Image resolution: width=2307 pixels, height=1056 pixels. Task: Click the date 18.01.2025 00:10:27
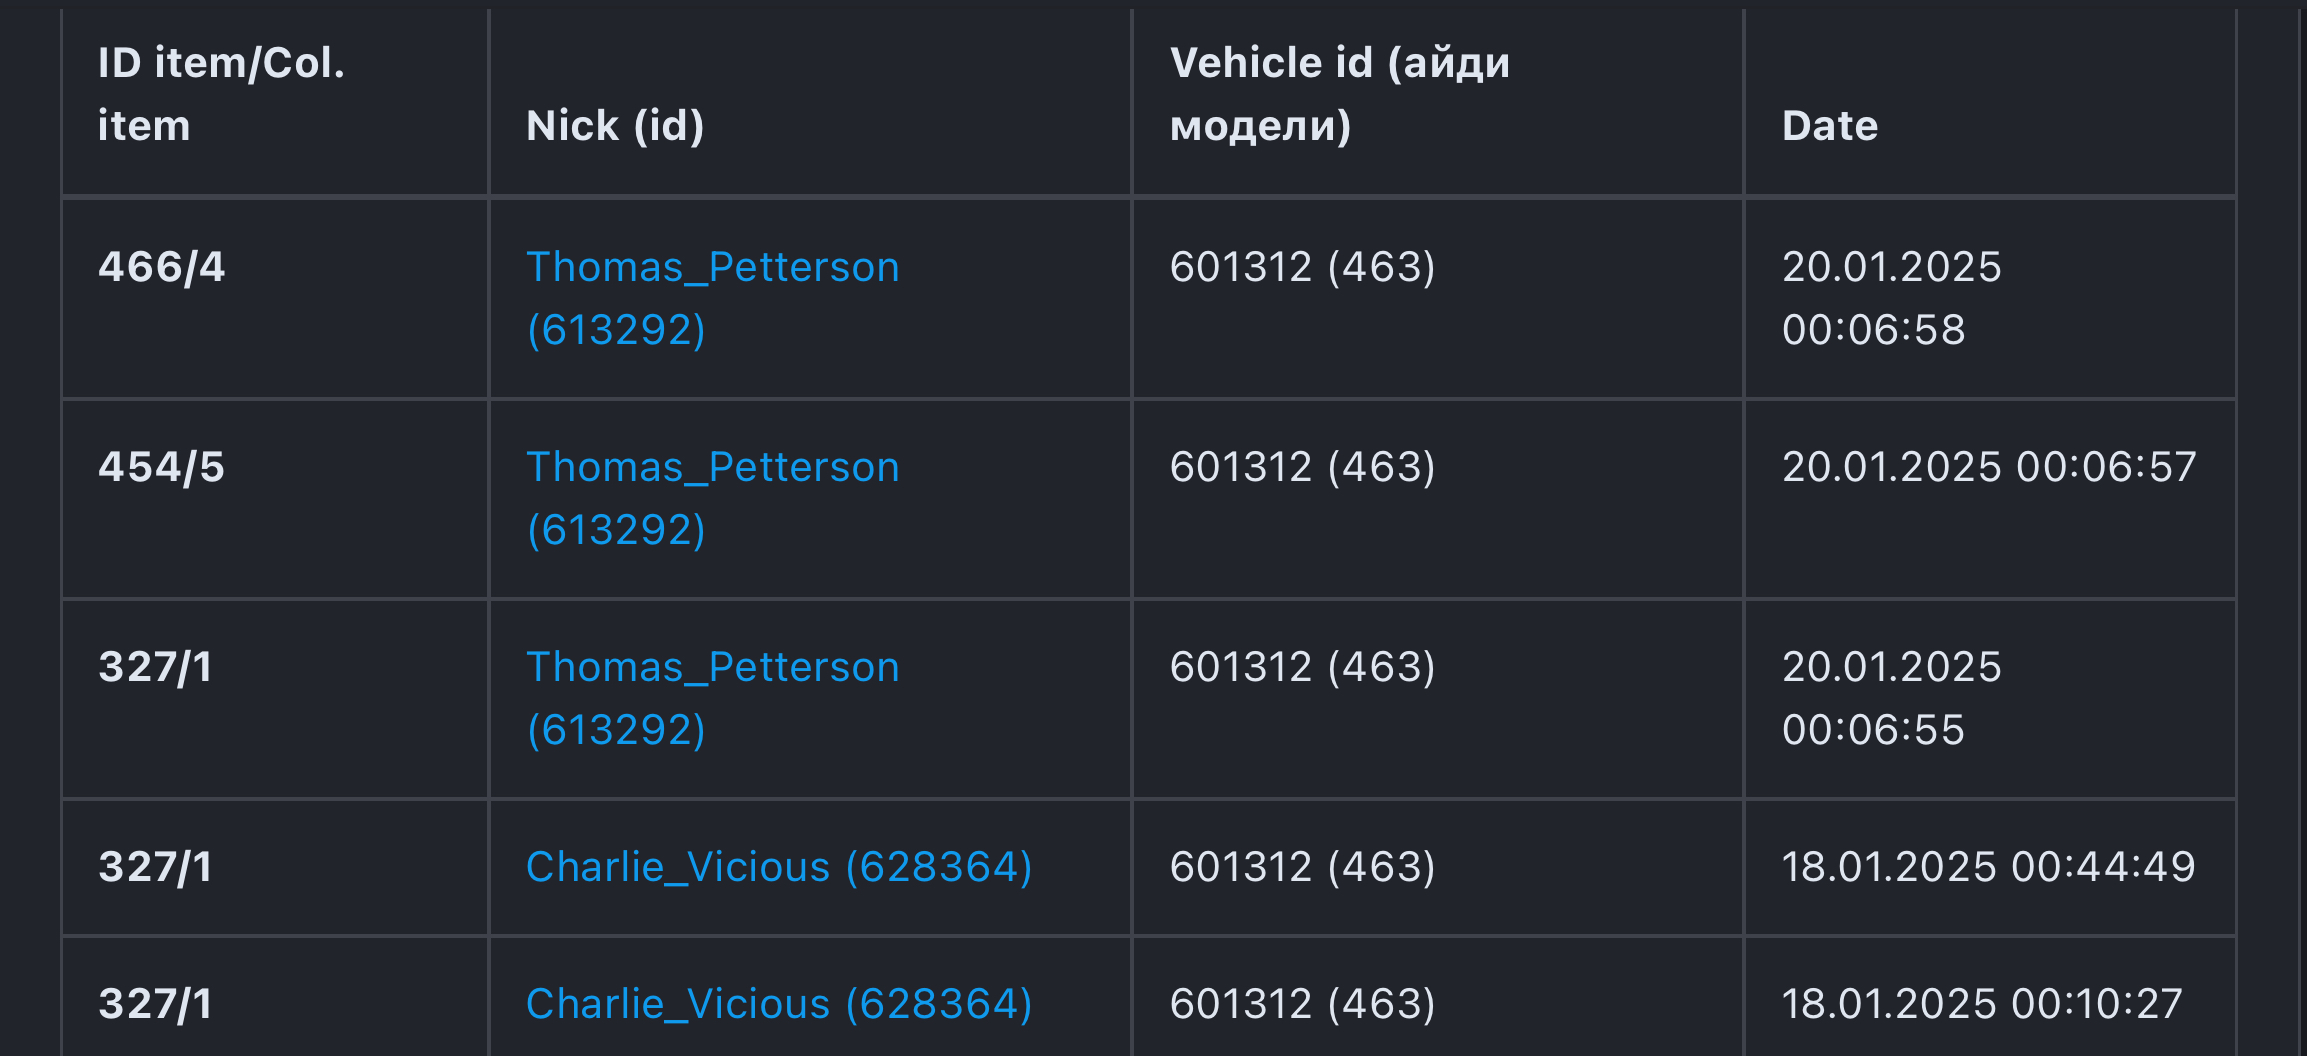click(1981, 1004)
